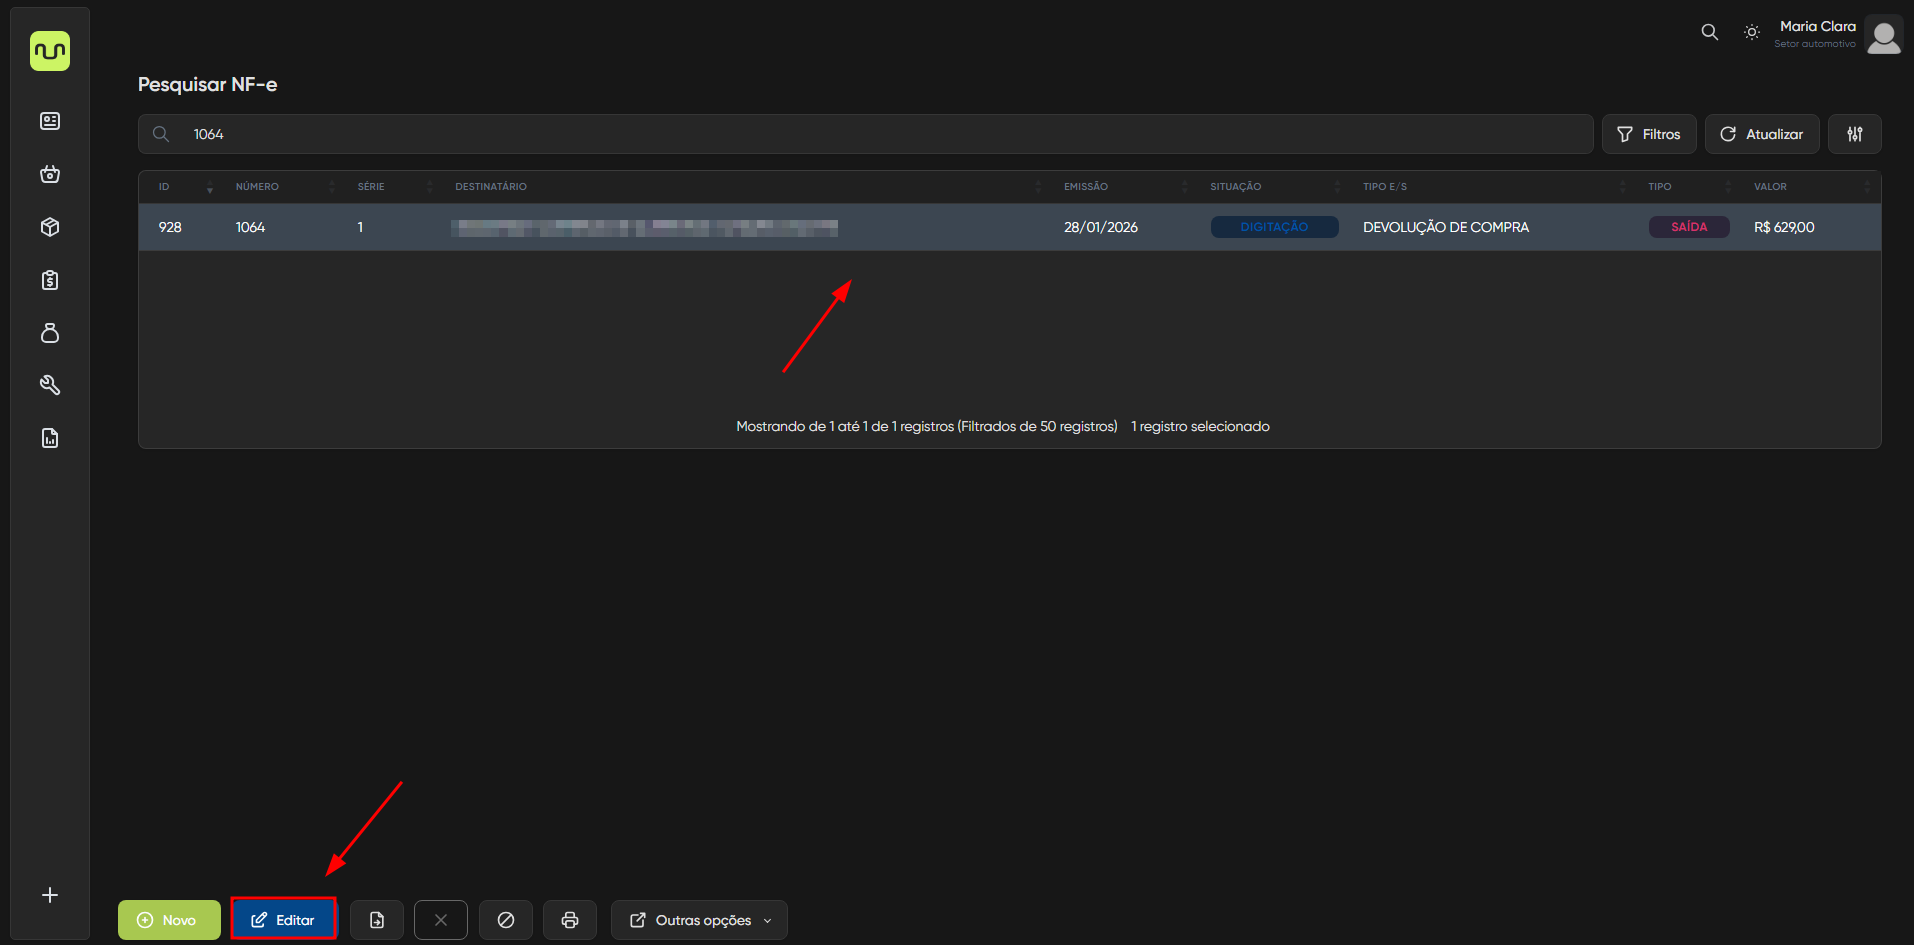
Task: Click the printer icon button
Action: pyautogui.click(x=570, y=920)
